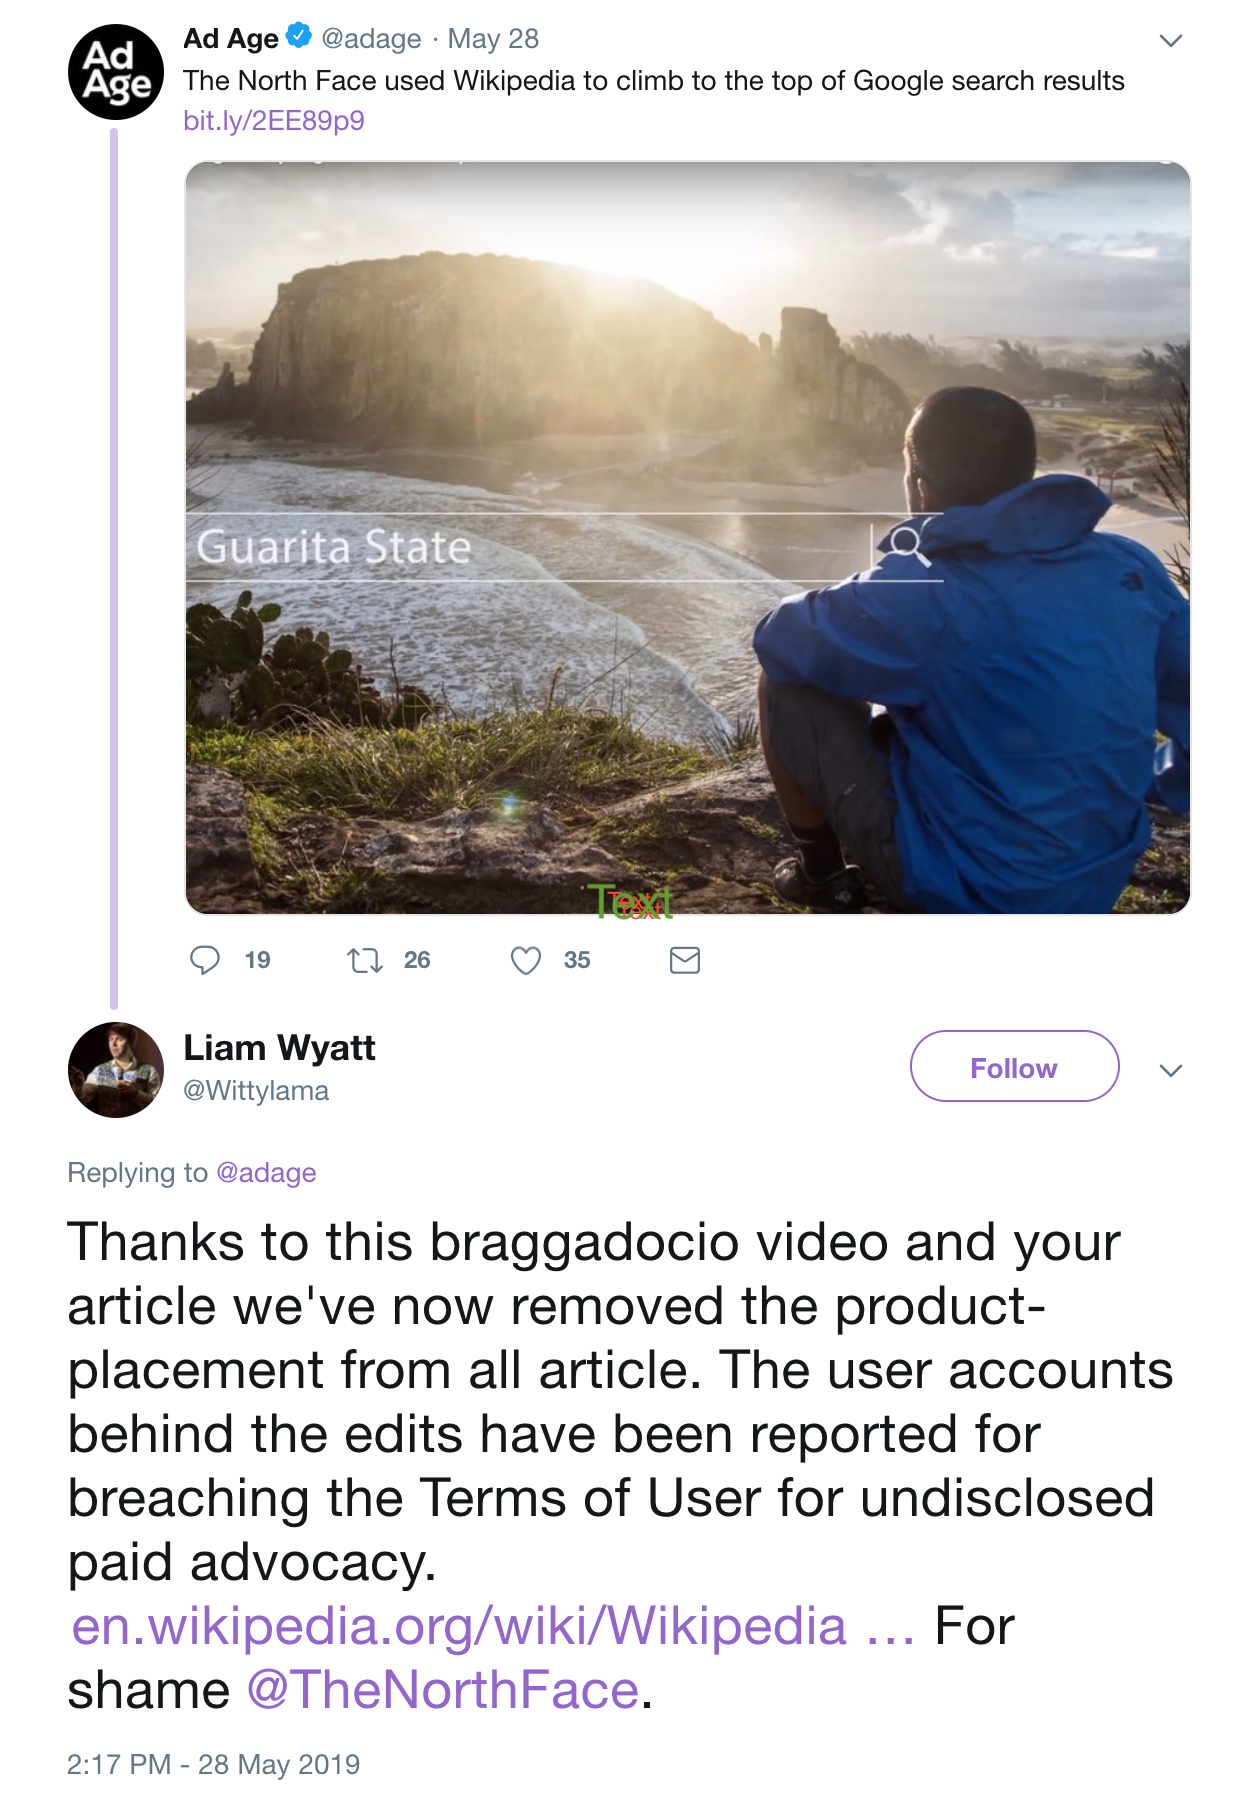Follow Liam Wyatt
The height and width of the screenshot is (1802, 1260).
tap(1014, 1067)
